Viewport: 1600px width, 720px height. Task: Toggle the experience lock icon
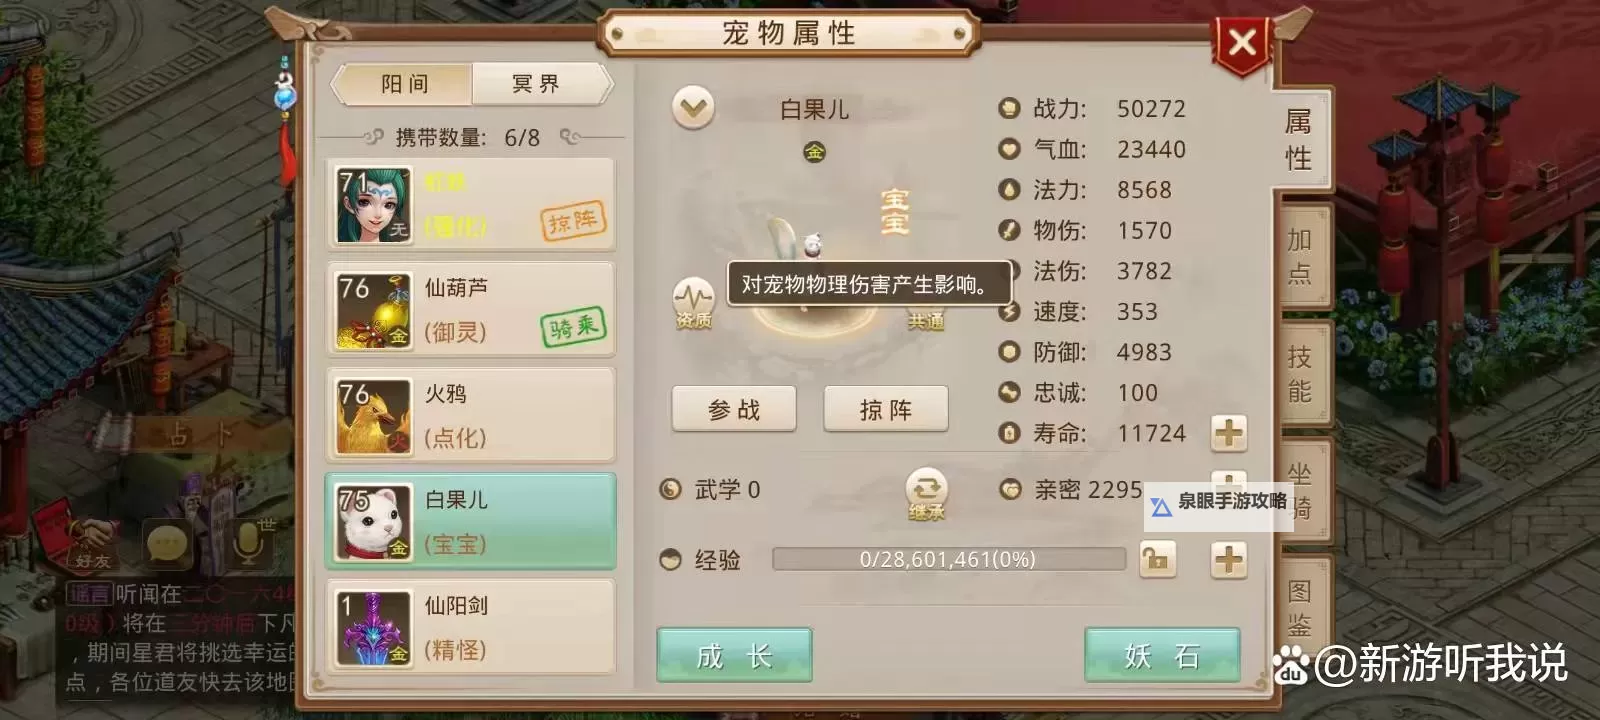coord(1158,559)
